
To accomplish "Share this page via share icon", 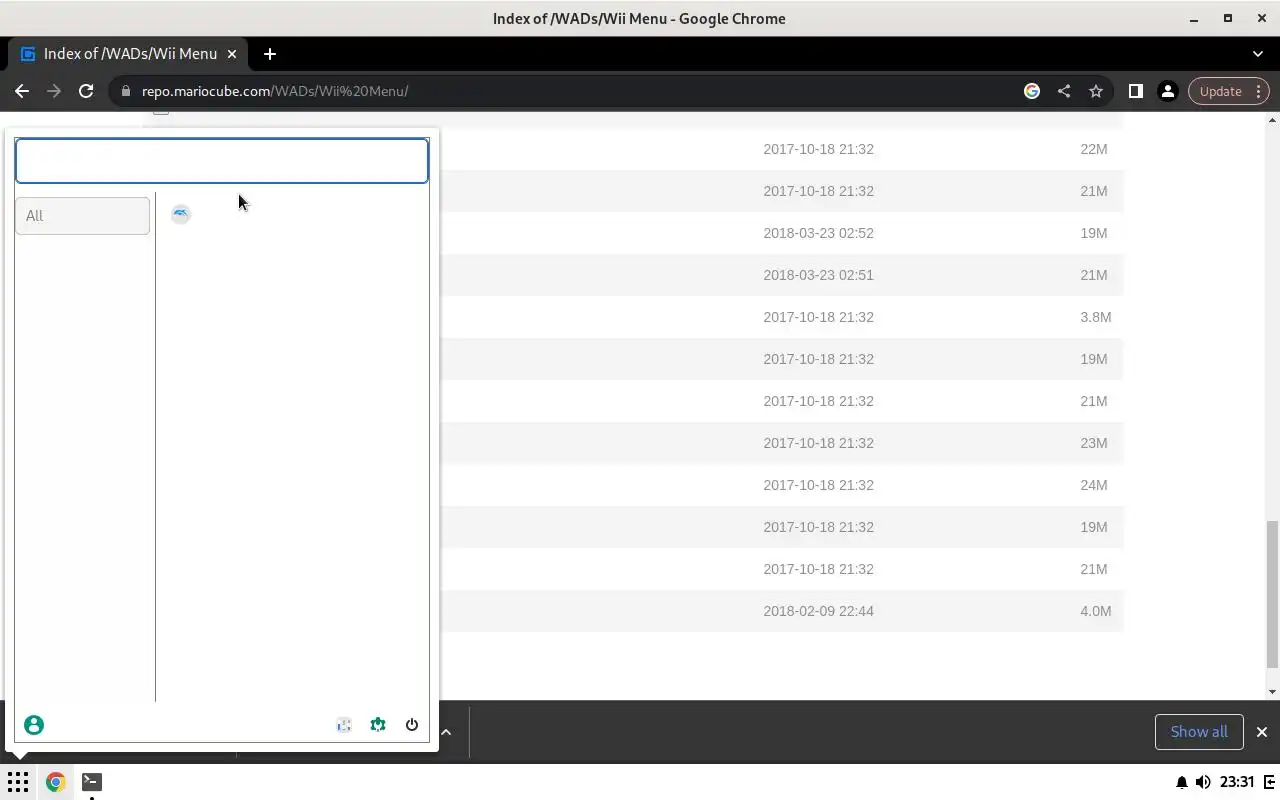I will (x=1064, y=91).
